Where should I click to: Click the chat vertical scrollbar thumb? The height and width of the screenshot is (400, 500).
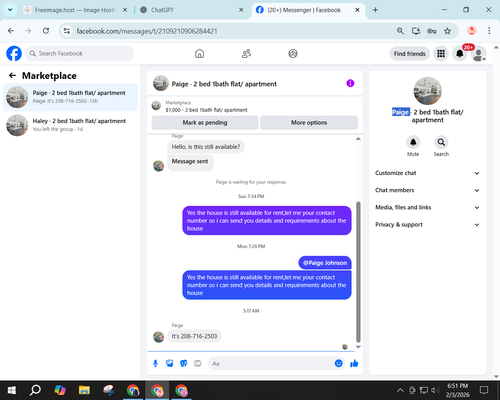[x=358, y=272]
